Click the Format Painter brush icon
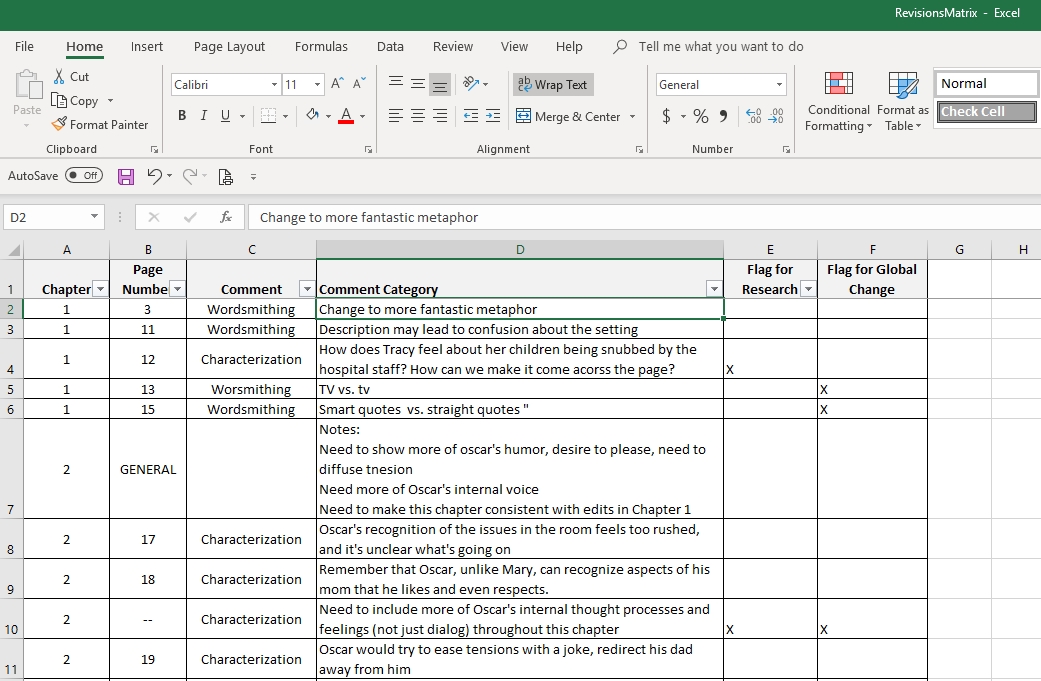 (59, 125)
